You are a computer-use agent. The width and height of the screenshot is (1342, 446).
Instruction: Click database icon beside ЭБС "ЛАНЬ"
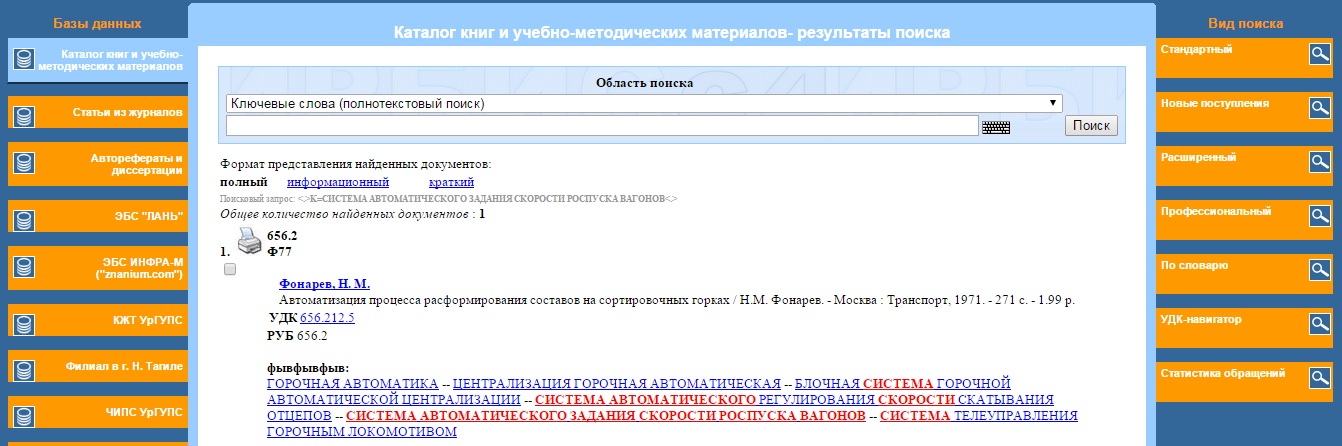pyautogui.click(x=24, y=217)
